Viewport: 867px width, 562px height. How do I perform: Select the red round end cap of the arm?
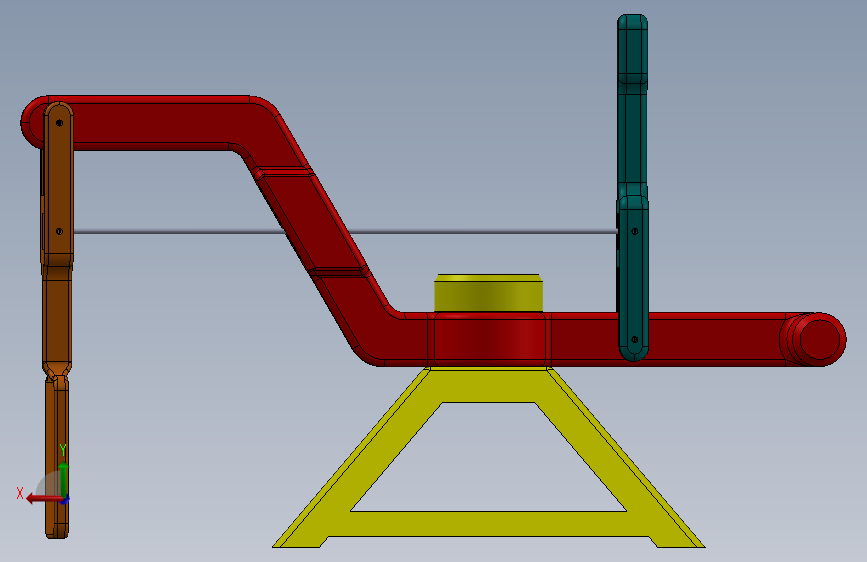click(819, 339)
